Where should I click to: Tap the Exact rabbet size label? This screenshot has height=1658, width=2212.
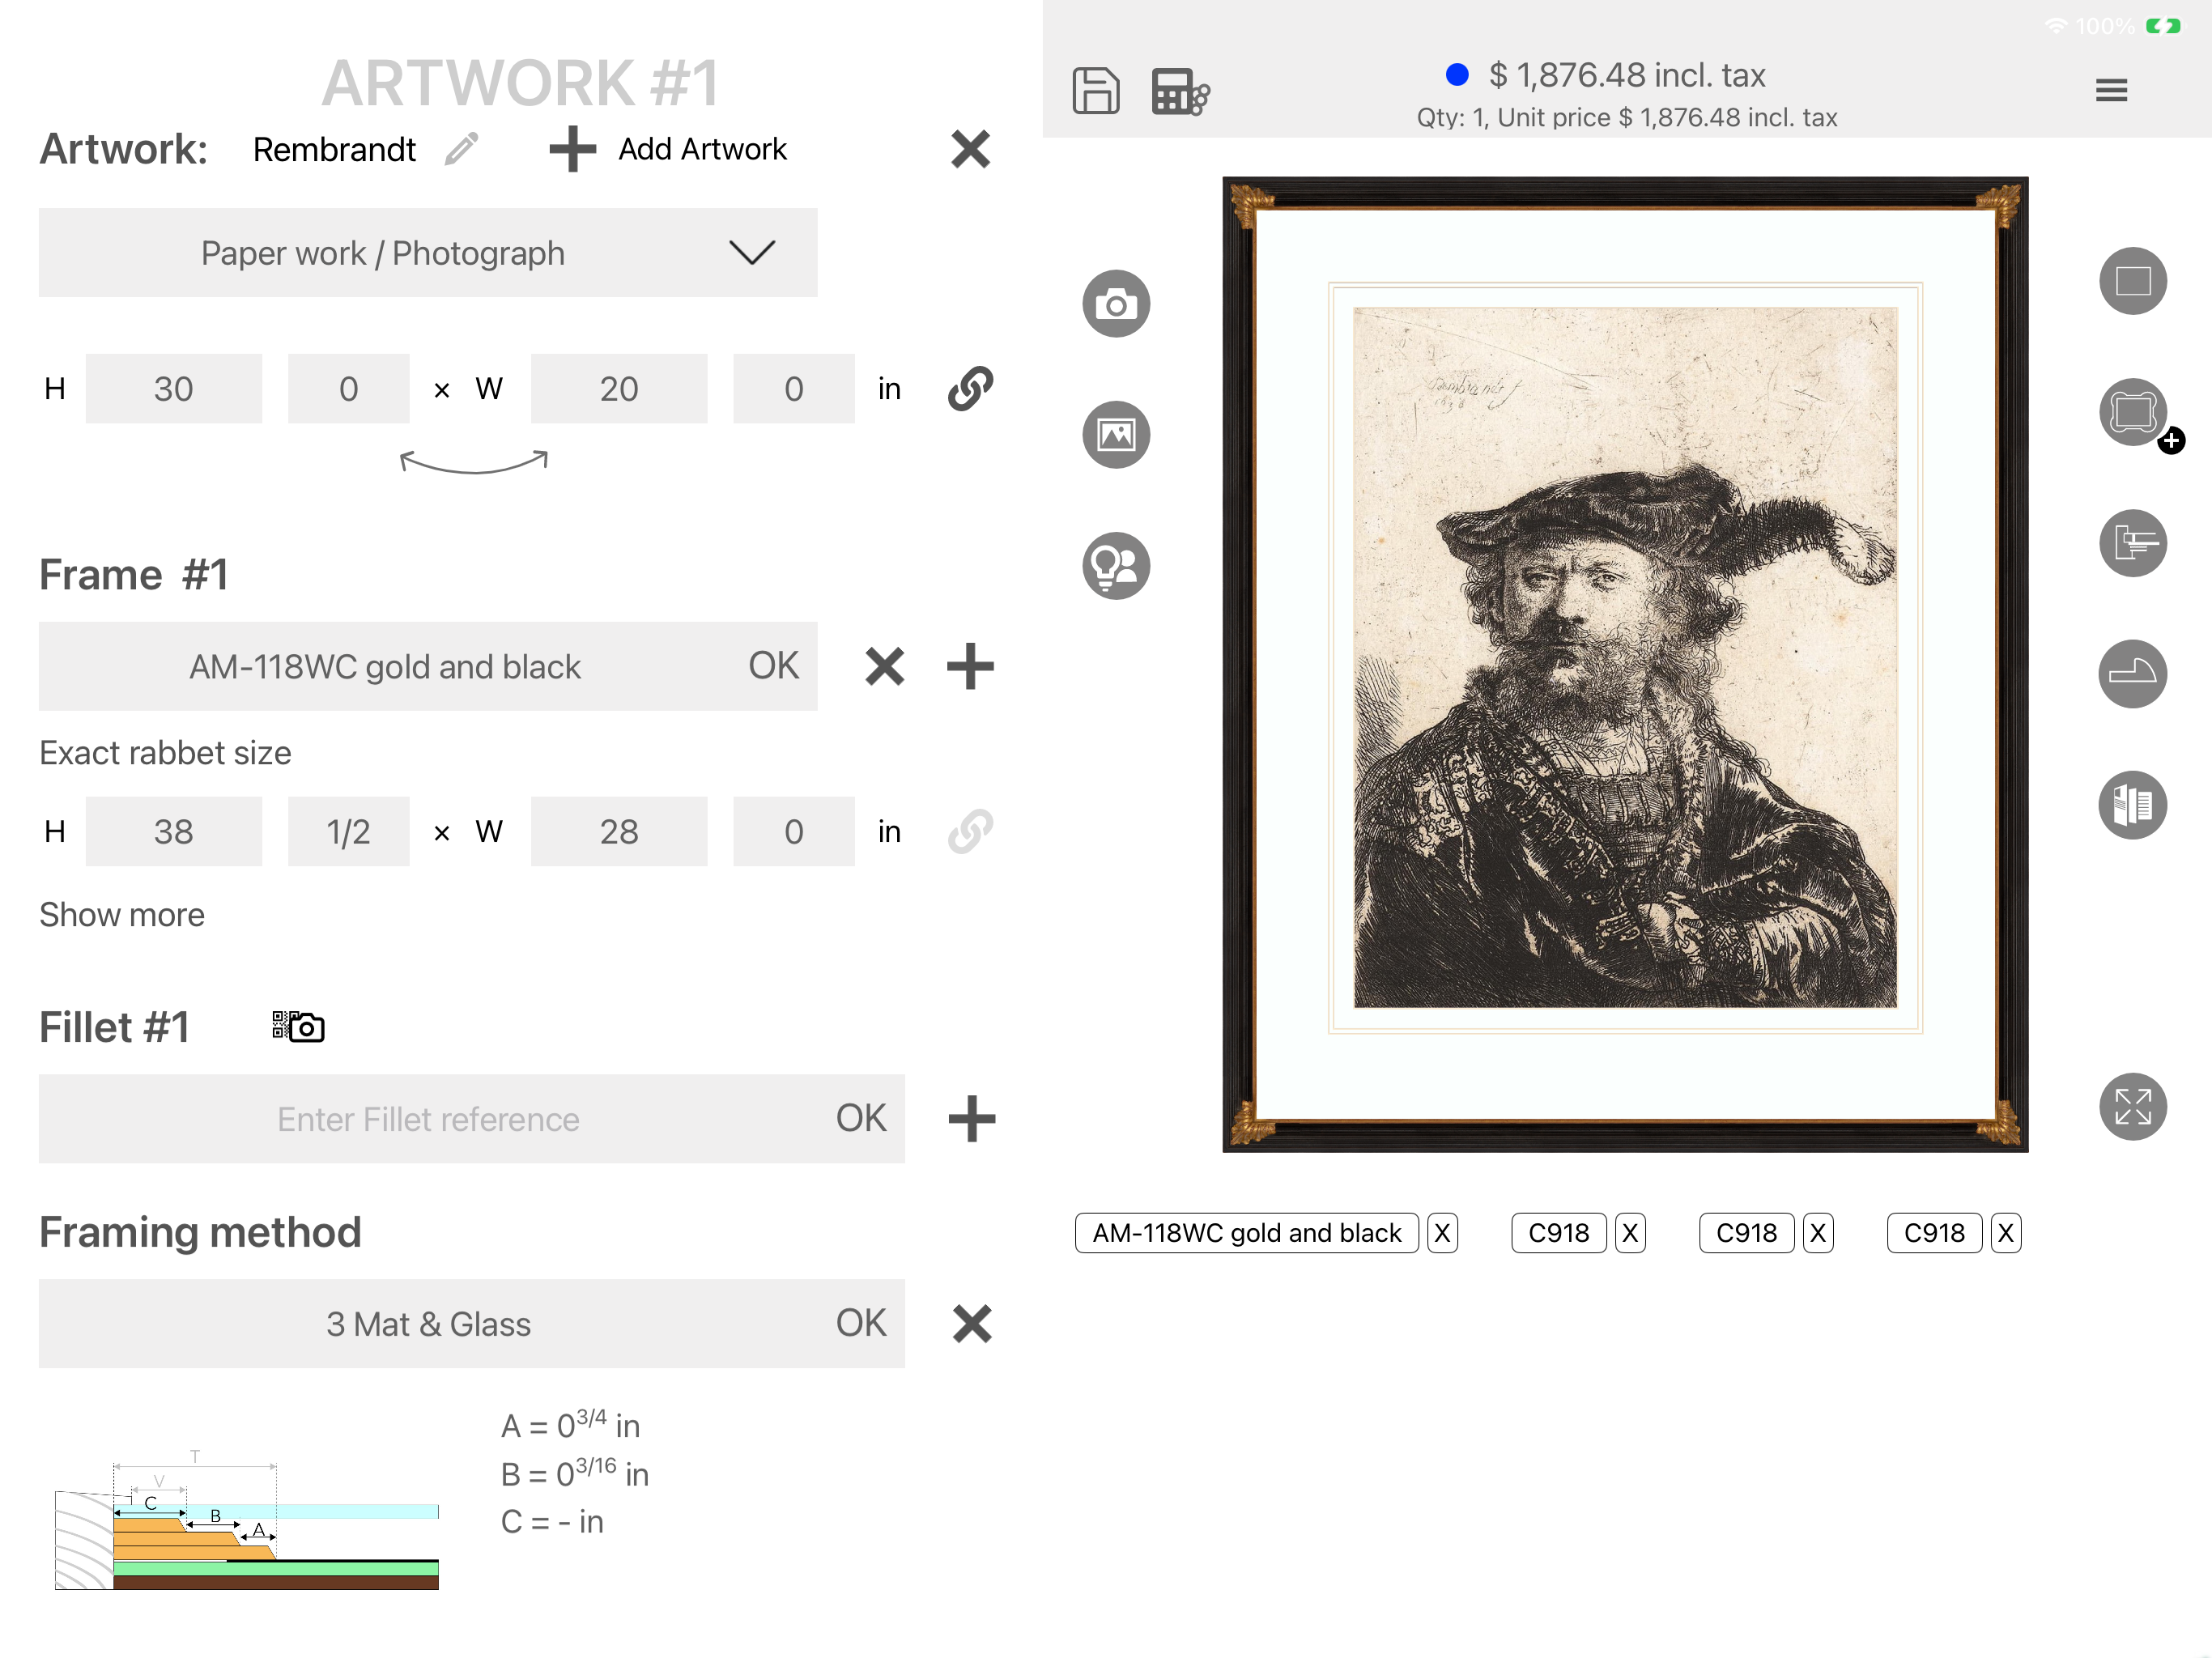(165, 752)
